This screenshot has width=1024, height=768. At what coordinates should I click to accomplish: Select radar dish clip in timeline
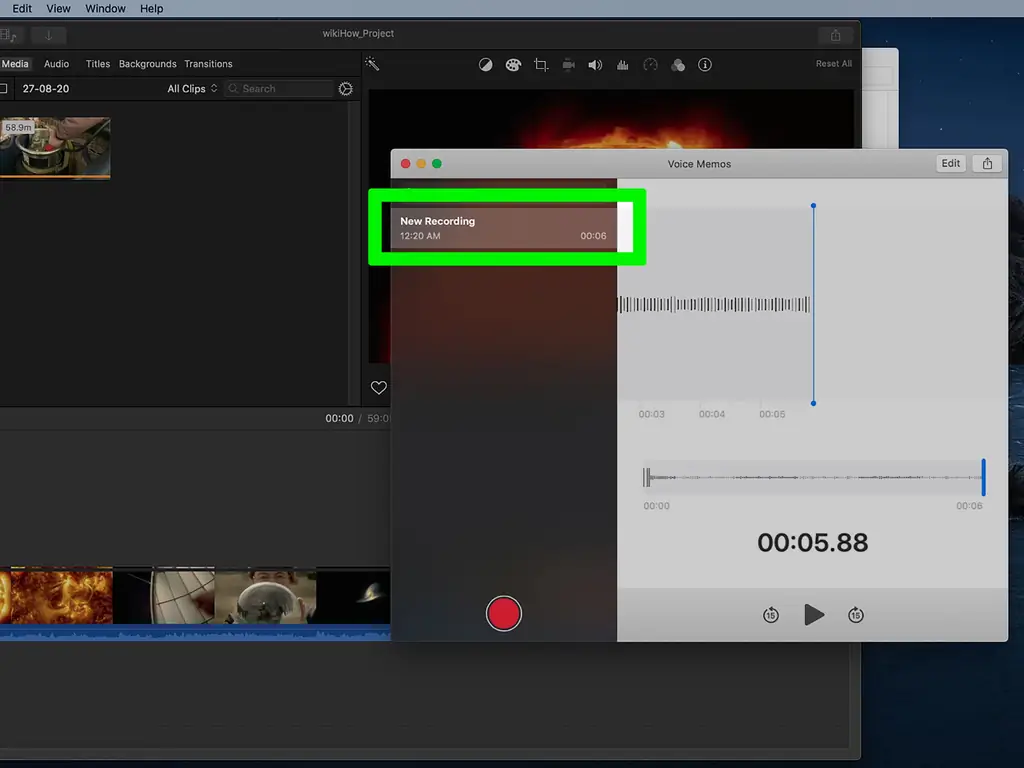tap(183, 596)
